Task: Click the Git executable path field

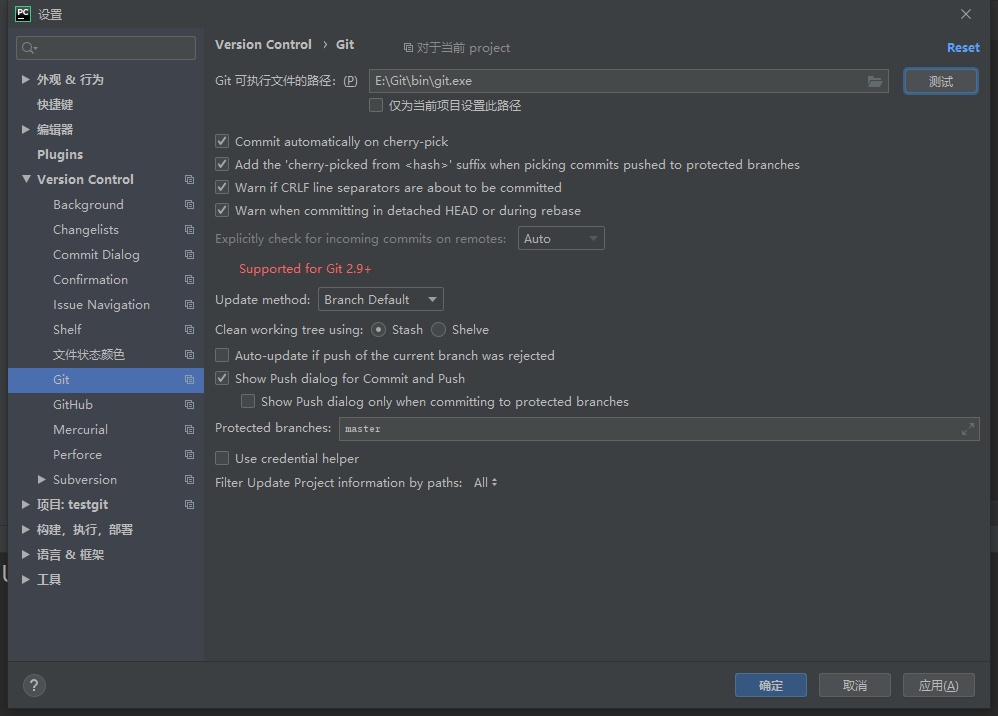Action: tap(629, 81)
